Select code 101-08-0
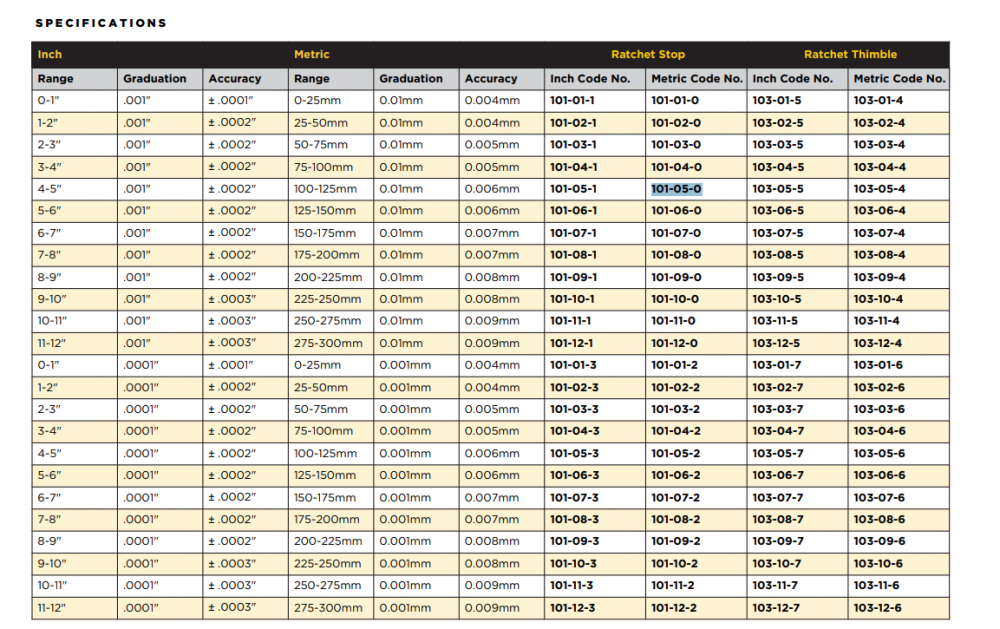Viewport: 1000px width, 629px height. tap(676, 255)
